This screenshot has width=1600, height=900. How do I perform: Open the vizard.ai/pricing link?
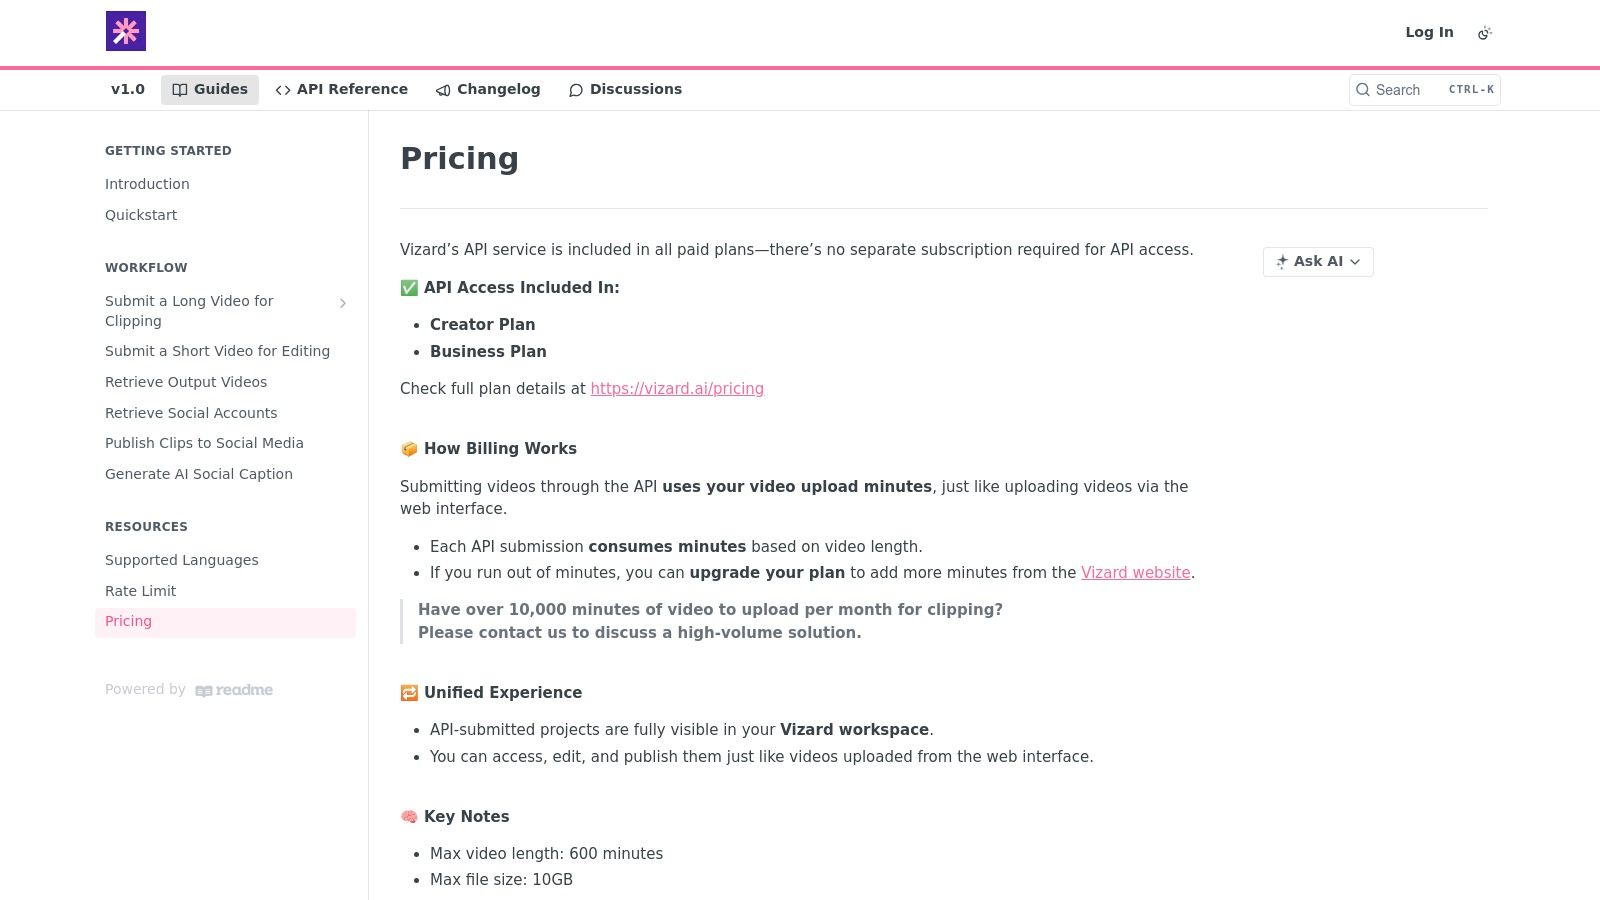tap(677, 389)
